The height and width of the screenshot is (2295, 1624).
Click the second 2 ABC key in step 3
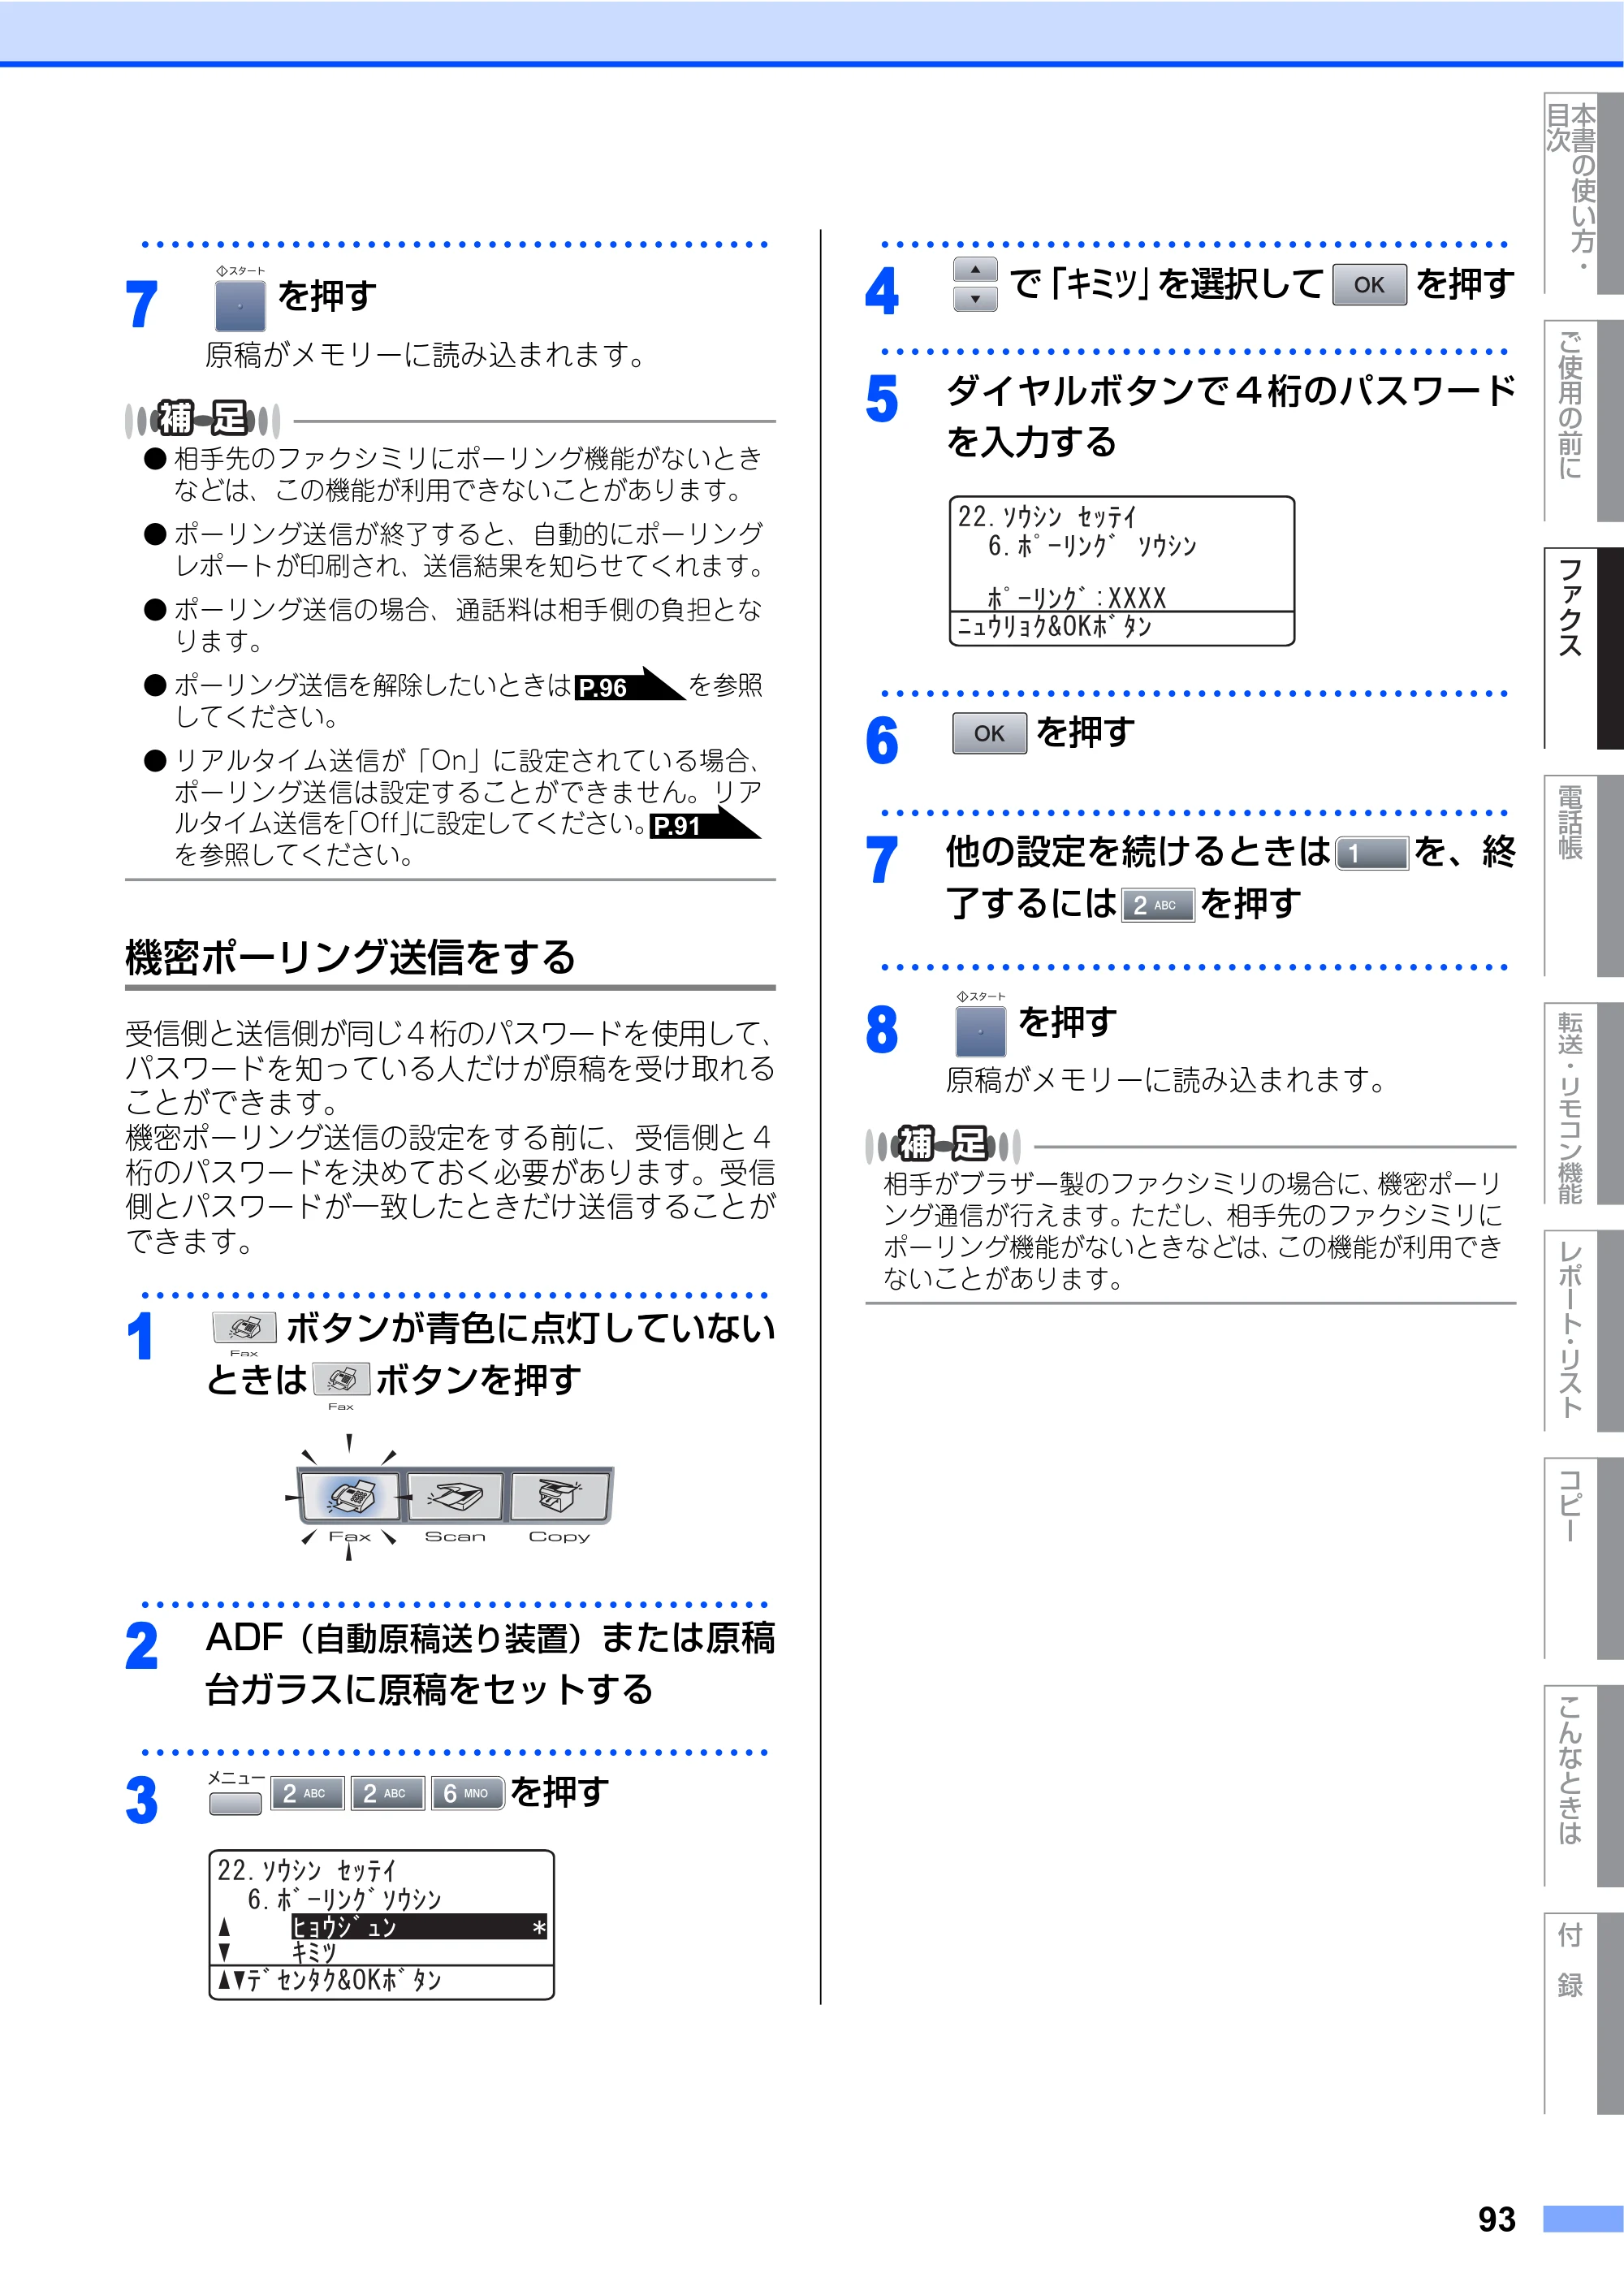[387, 1793]
